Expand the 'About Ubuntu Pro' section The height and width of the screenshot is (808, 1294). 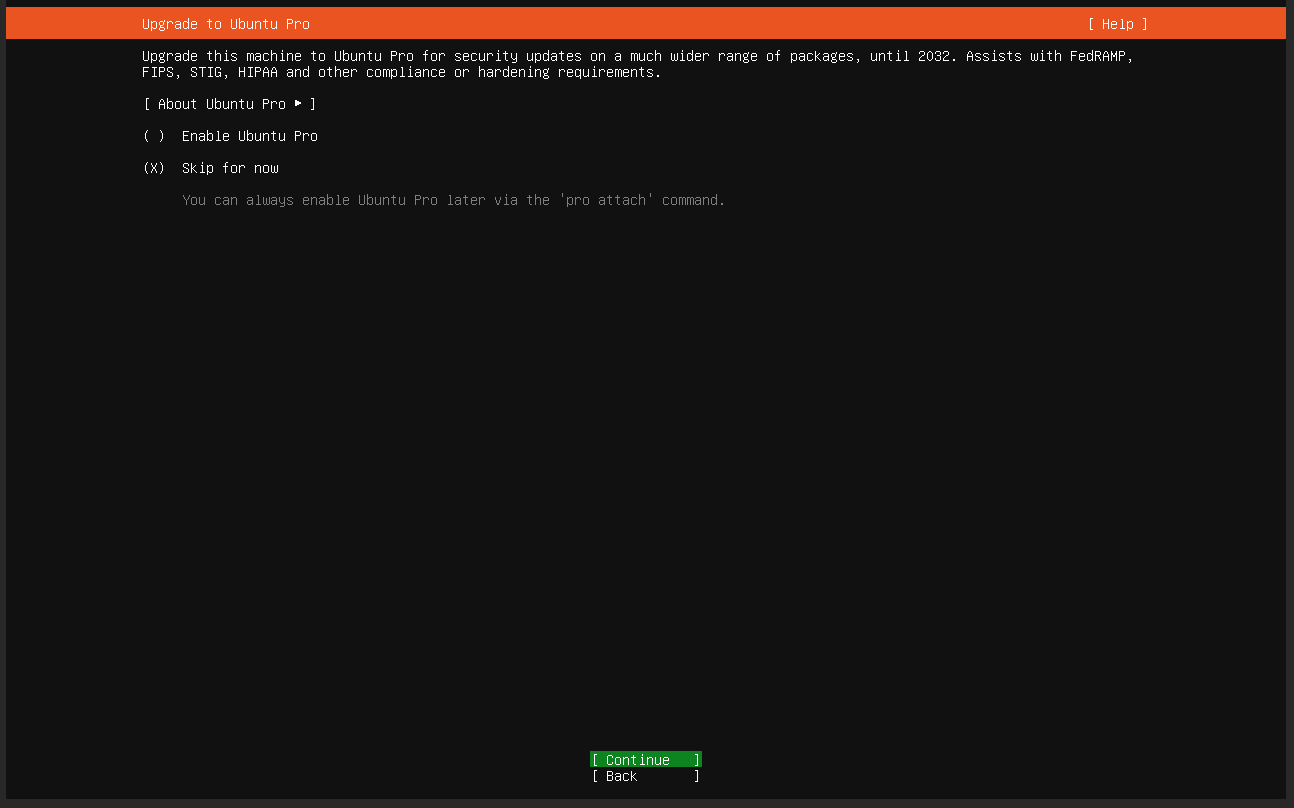[x=229, y=103]
